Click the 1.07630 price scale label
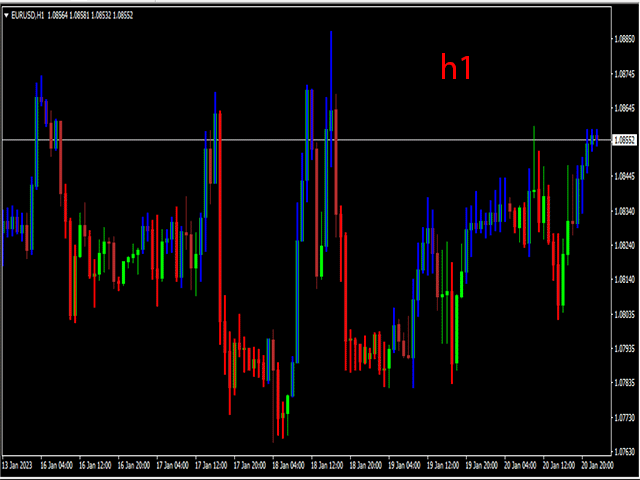Image resolution: width=640 pixels, height=480 pixels. pos(623,452)
